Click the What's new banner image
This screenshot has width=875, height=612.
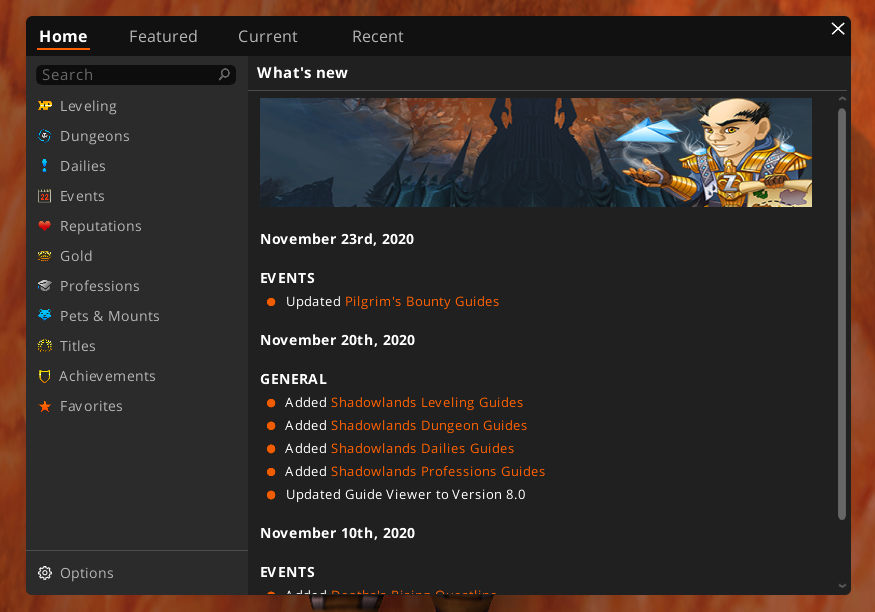536,152
